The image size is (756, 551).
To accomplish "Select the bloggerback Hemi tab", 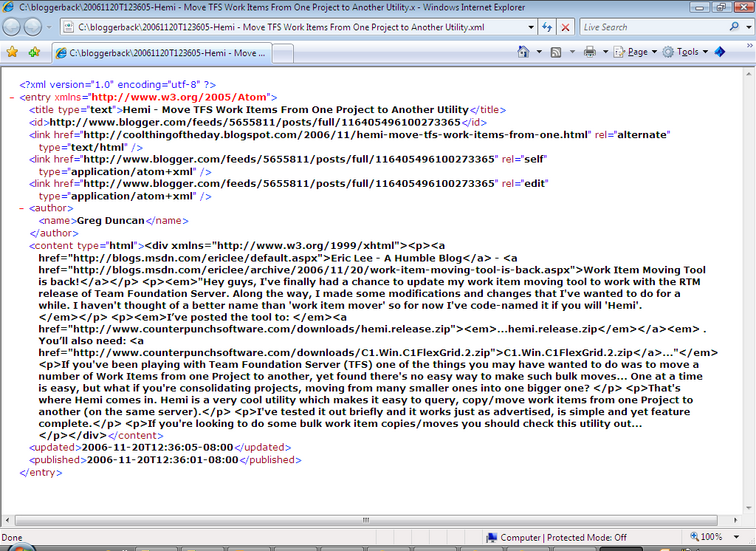I will coord(162,53).
